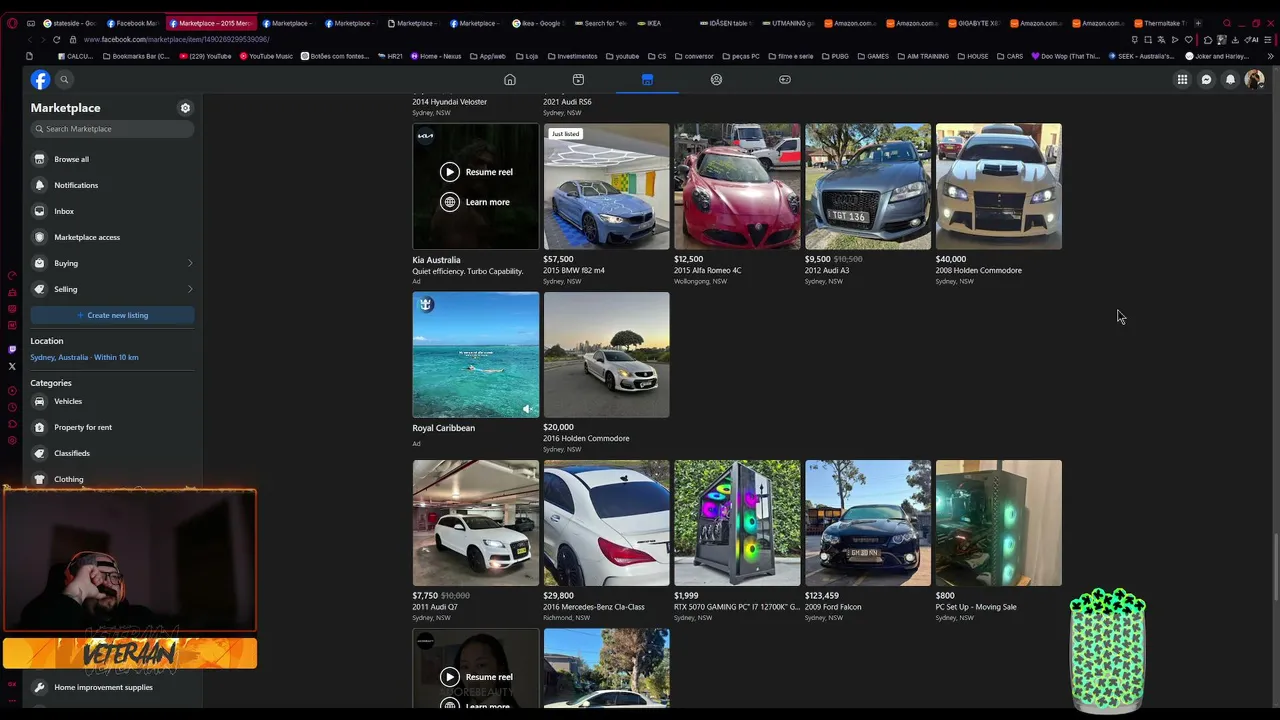Open the Facebook apps grid menu
Viewport: 1280px width, 720px height.
pyautogui.click(x=1182, y=79)
